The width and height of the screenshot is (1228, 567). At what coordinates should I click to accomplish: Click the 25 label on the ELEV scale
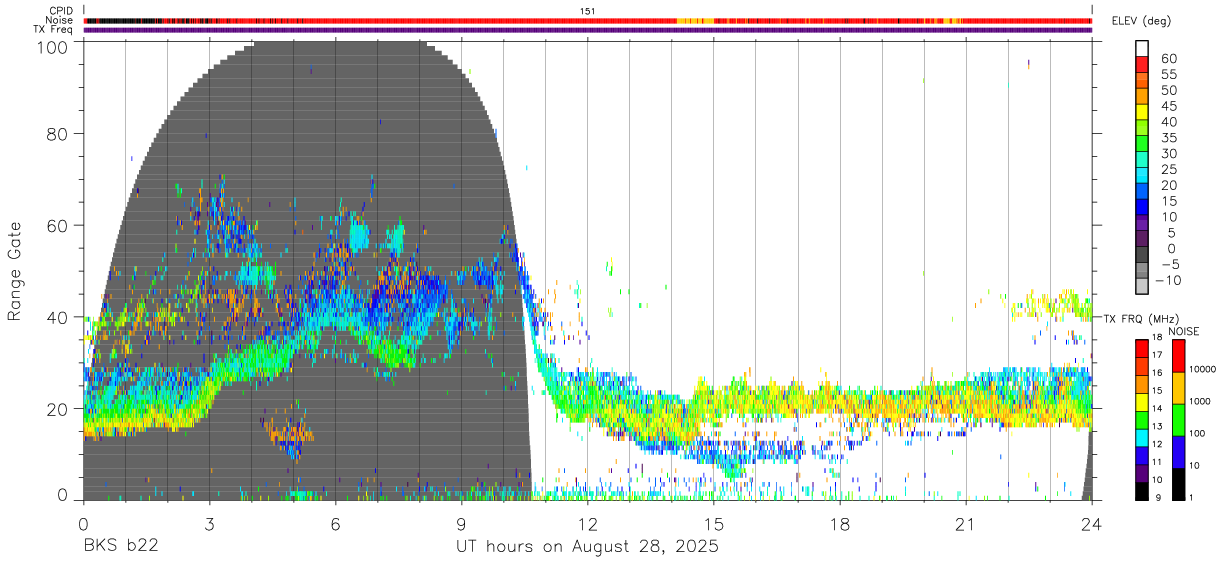tap(1167, 169)
